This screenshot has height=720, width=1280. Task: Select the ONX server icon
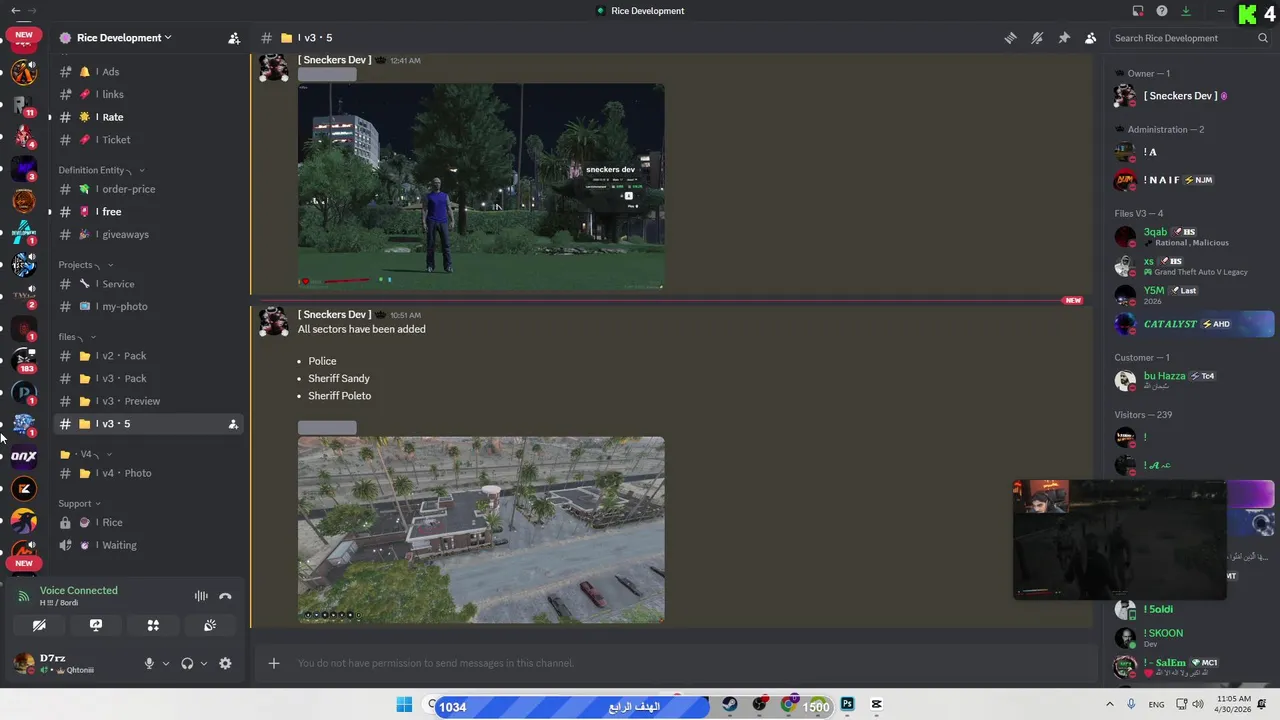24,457
